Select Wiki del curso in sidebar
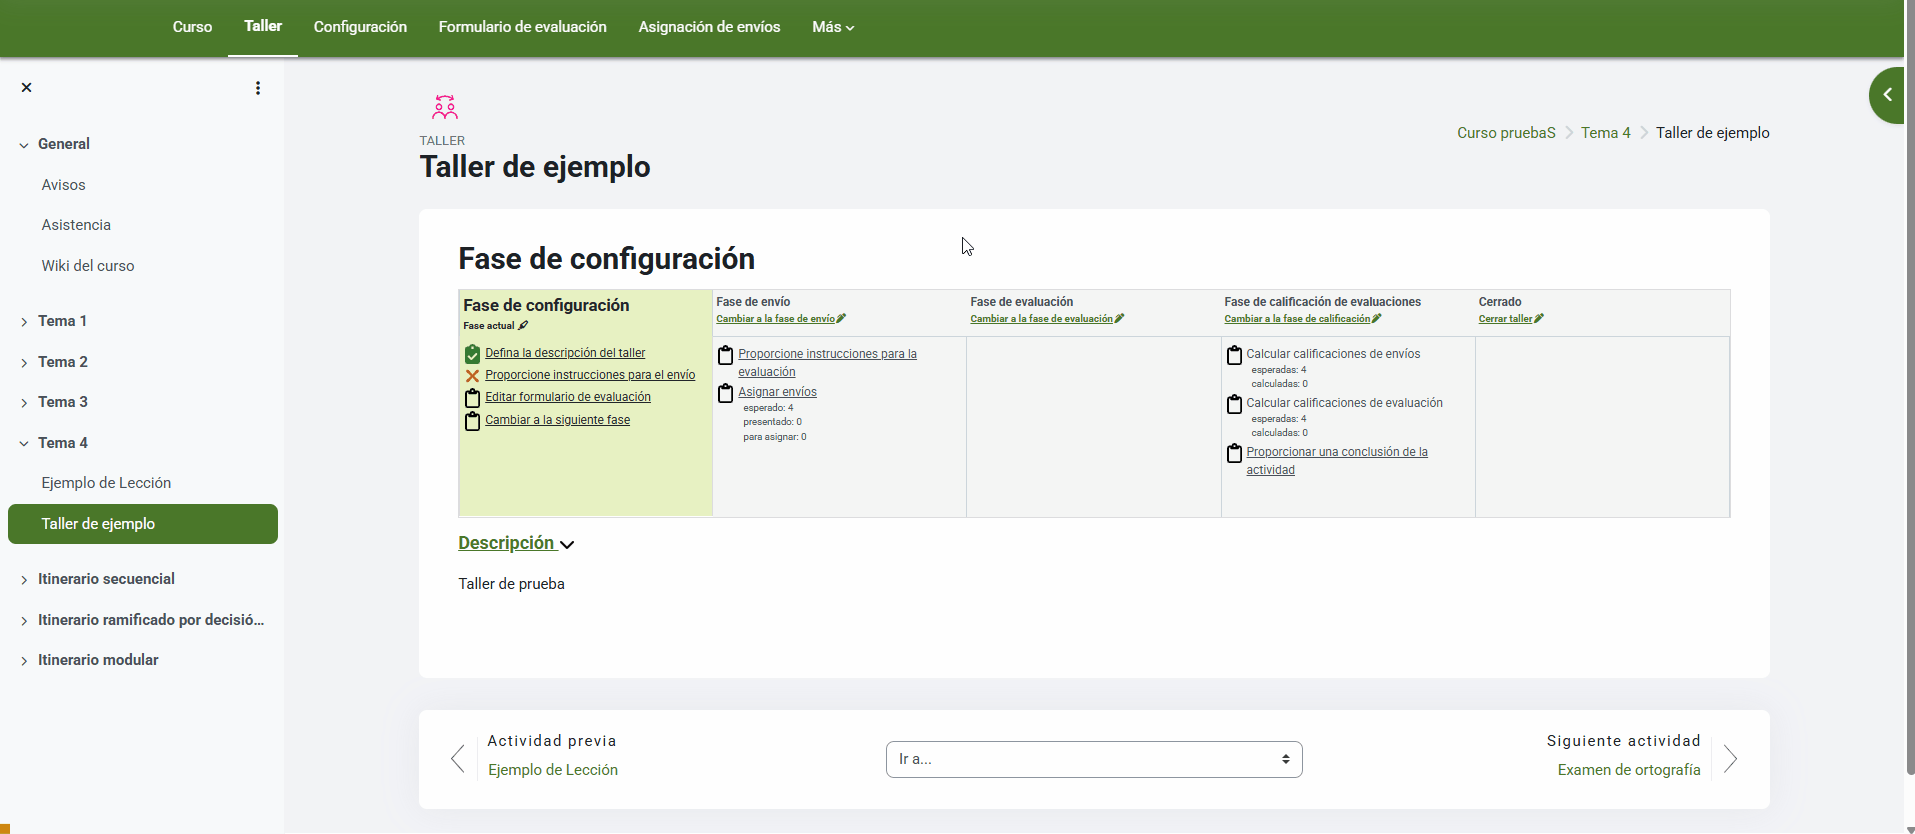 pos(88,266)
